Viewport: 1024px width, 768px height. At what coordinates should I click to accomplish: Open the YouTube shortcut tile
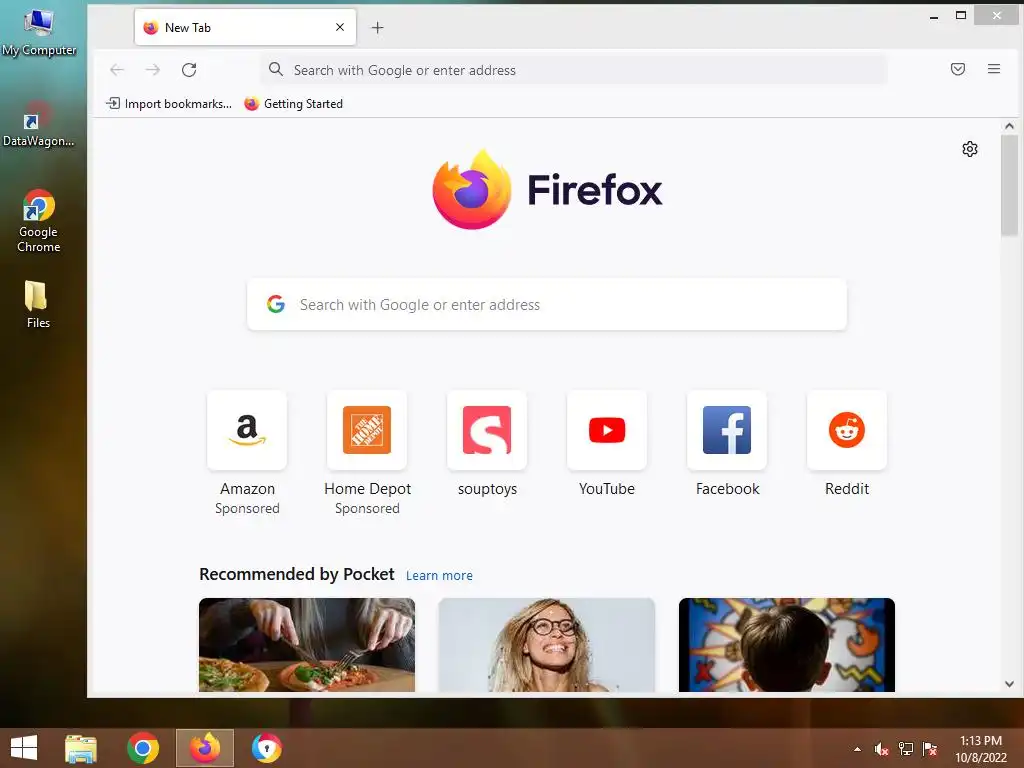click(x=607, y=430)
